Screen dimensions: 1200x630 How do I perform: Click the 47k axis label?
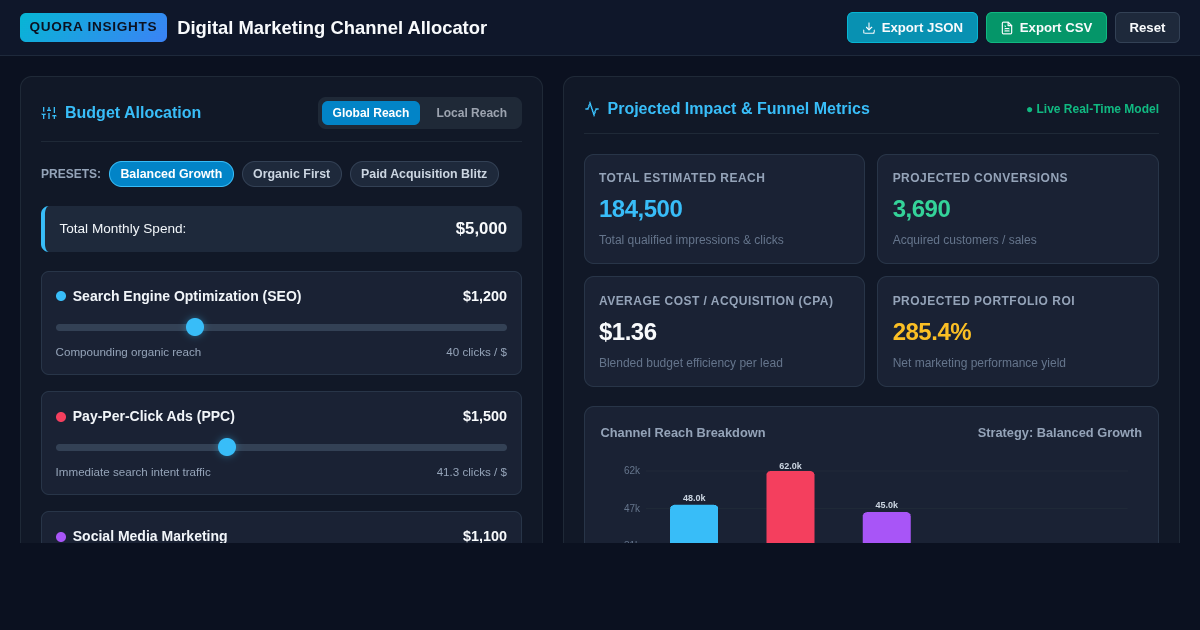click(632, 509)
